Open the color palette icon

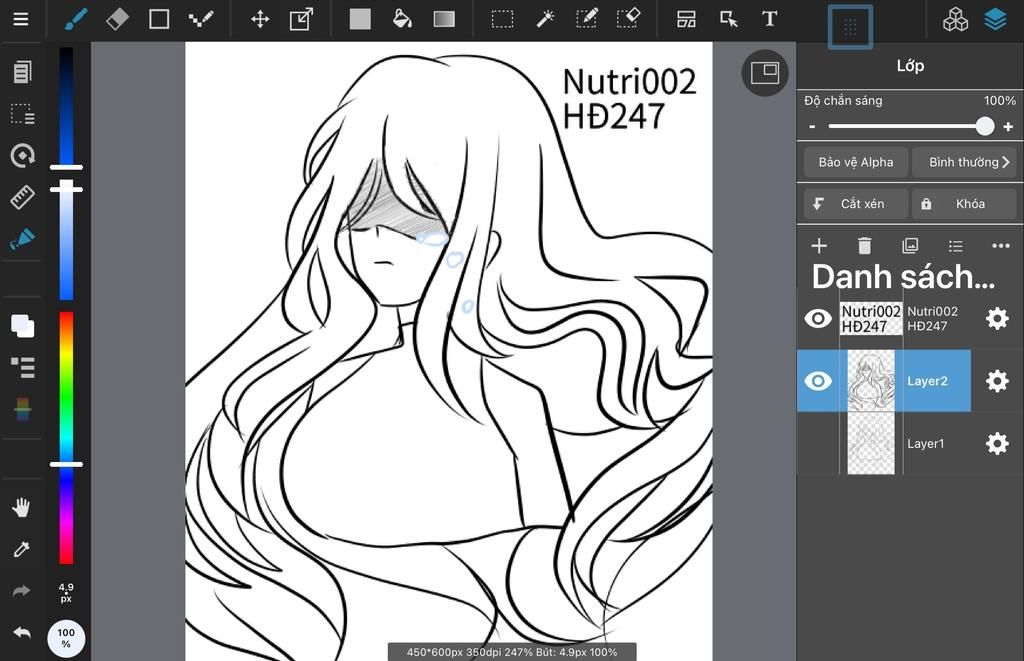point(22,409)
